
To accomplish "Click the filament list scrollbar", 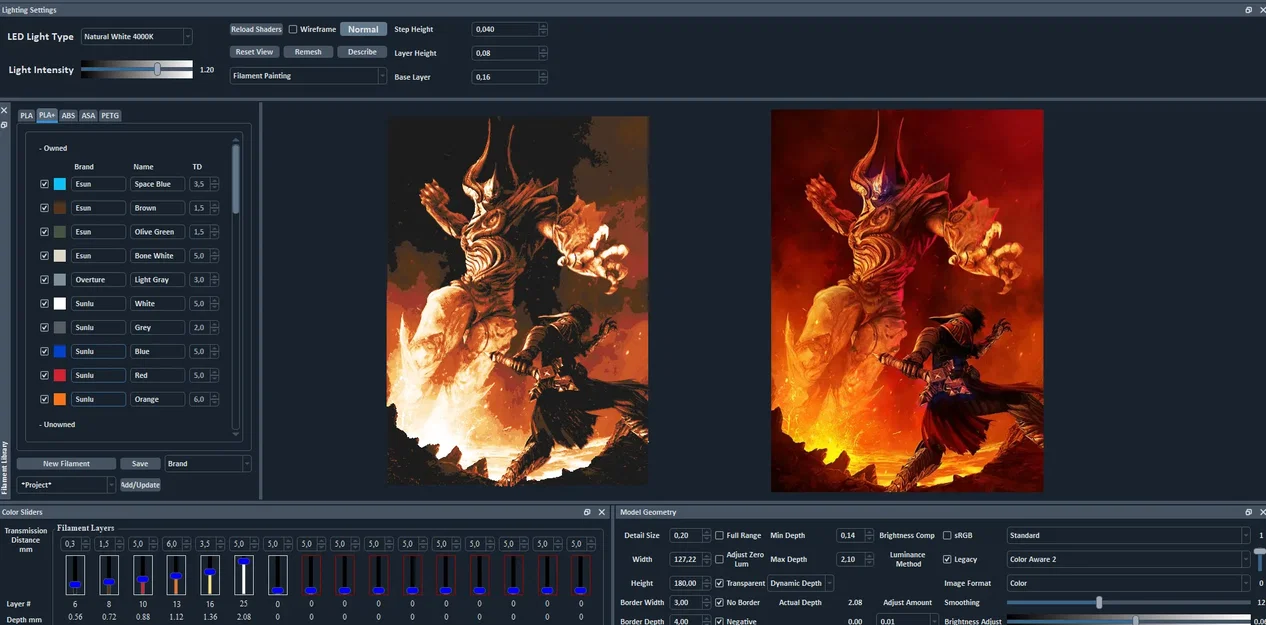I will (x=236, y=178).
